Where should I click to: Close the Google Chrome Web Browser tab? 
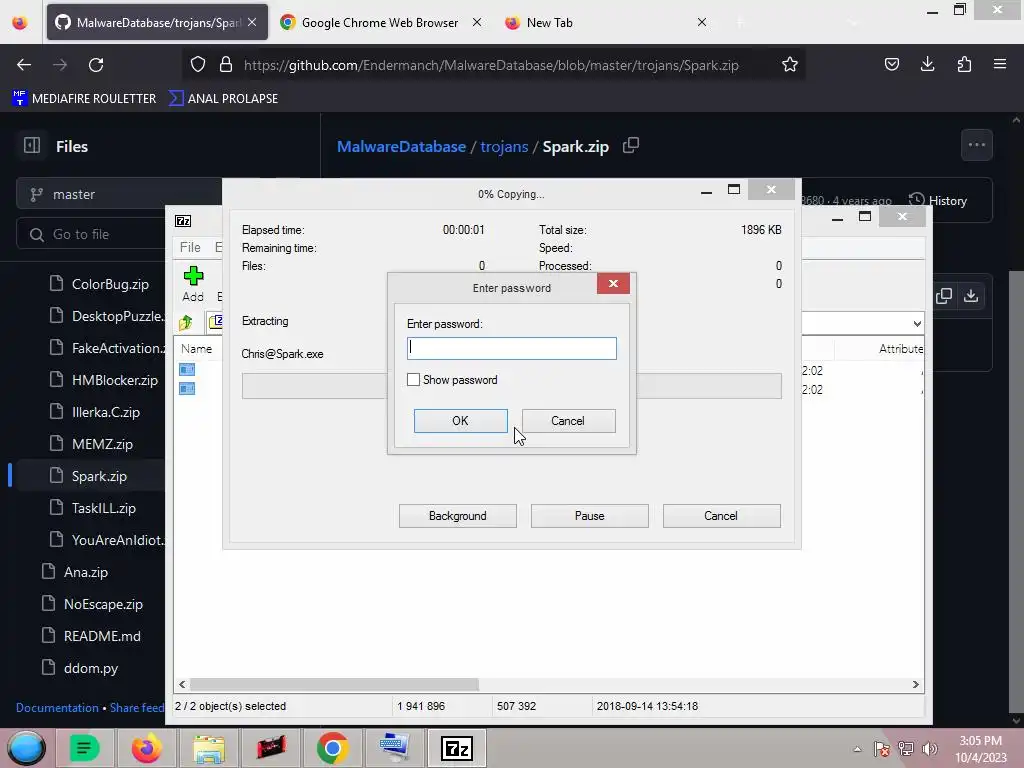click(x=477, y=22)
